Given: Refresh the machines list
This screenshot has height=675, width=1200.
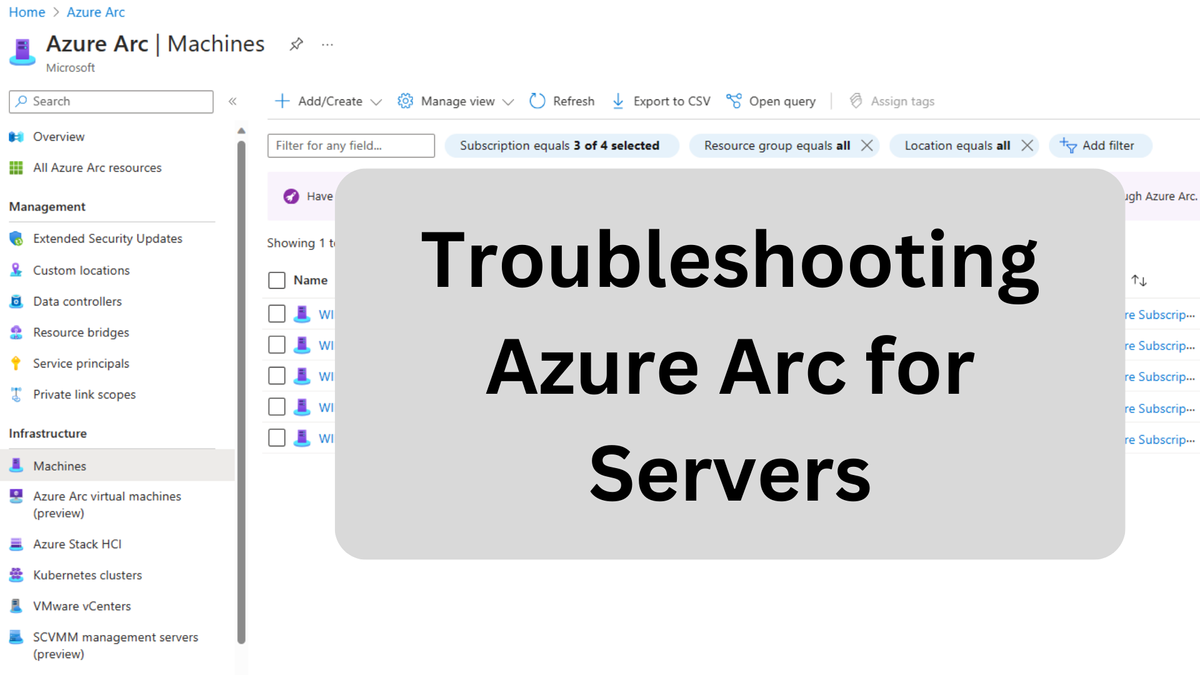Looking at the screenshot, I should point(562,101).
